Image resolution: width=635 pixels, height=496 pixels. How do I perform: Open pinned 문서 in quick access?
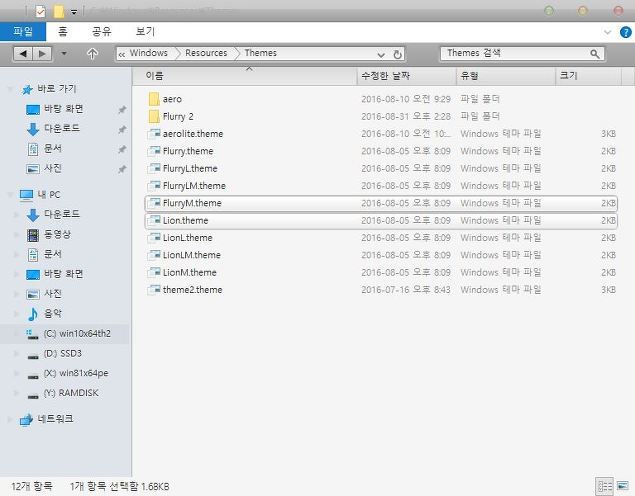point(53,148)
